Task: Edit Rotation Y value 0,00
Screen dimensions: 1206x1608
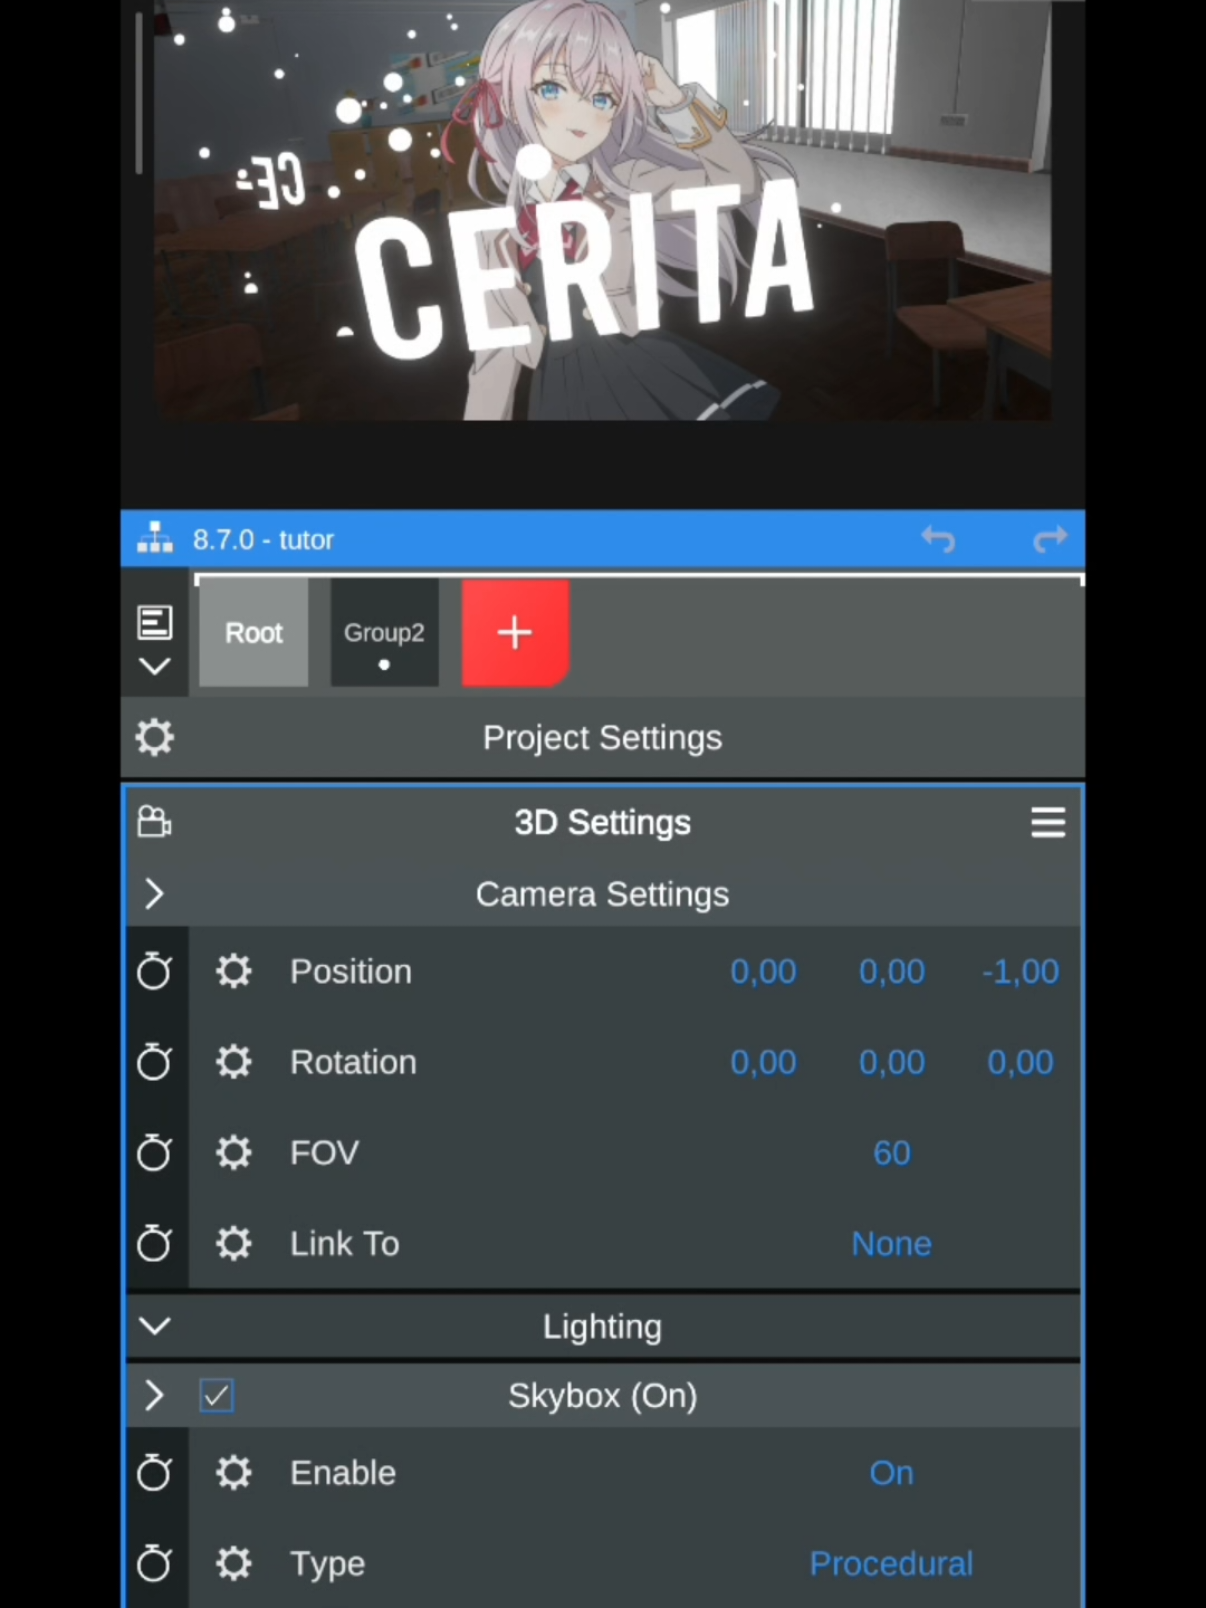Action: tap(892, 1062)
